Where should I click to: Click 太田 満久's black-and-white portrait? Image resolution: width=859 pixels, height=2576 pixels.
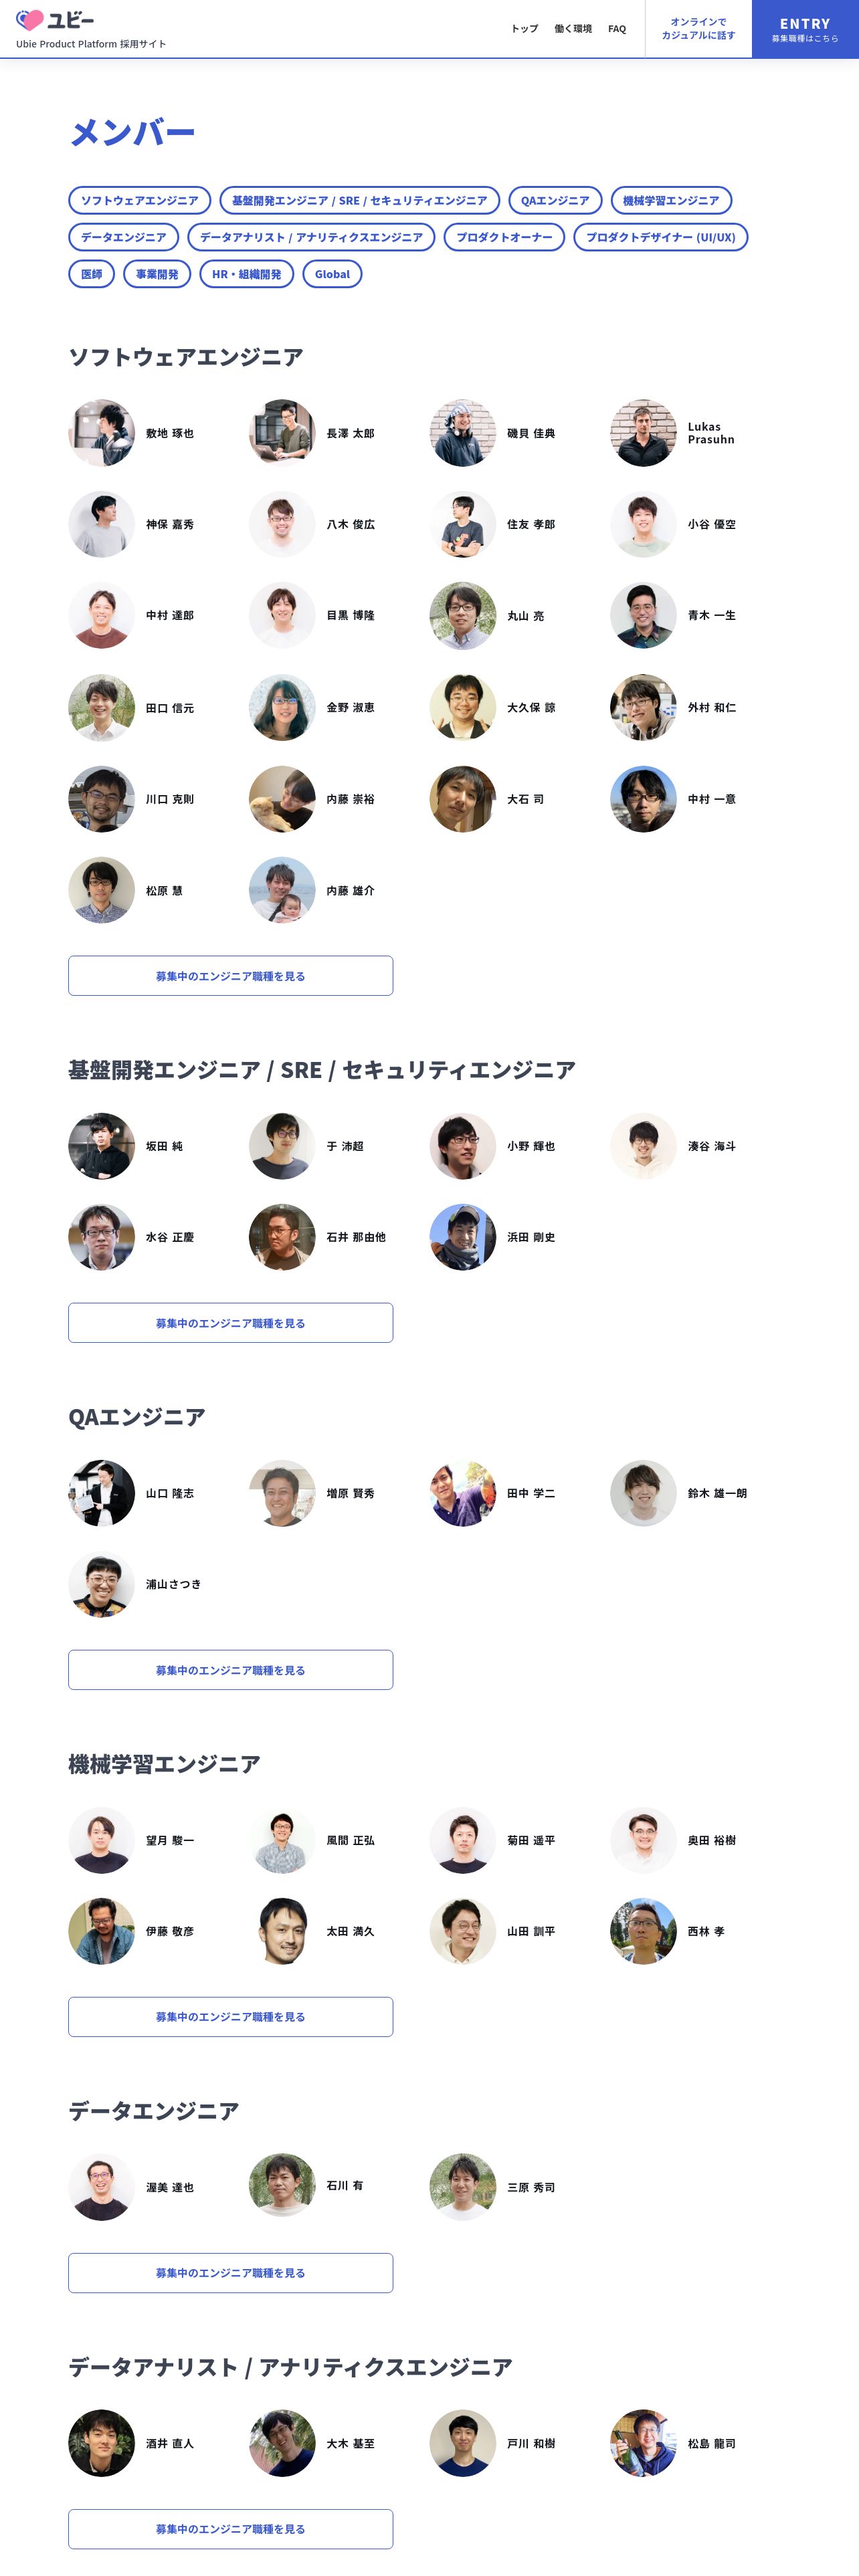point(282,1931)
